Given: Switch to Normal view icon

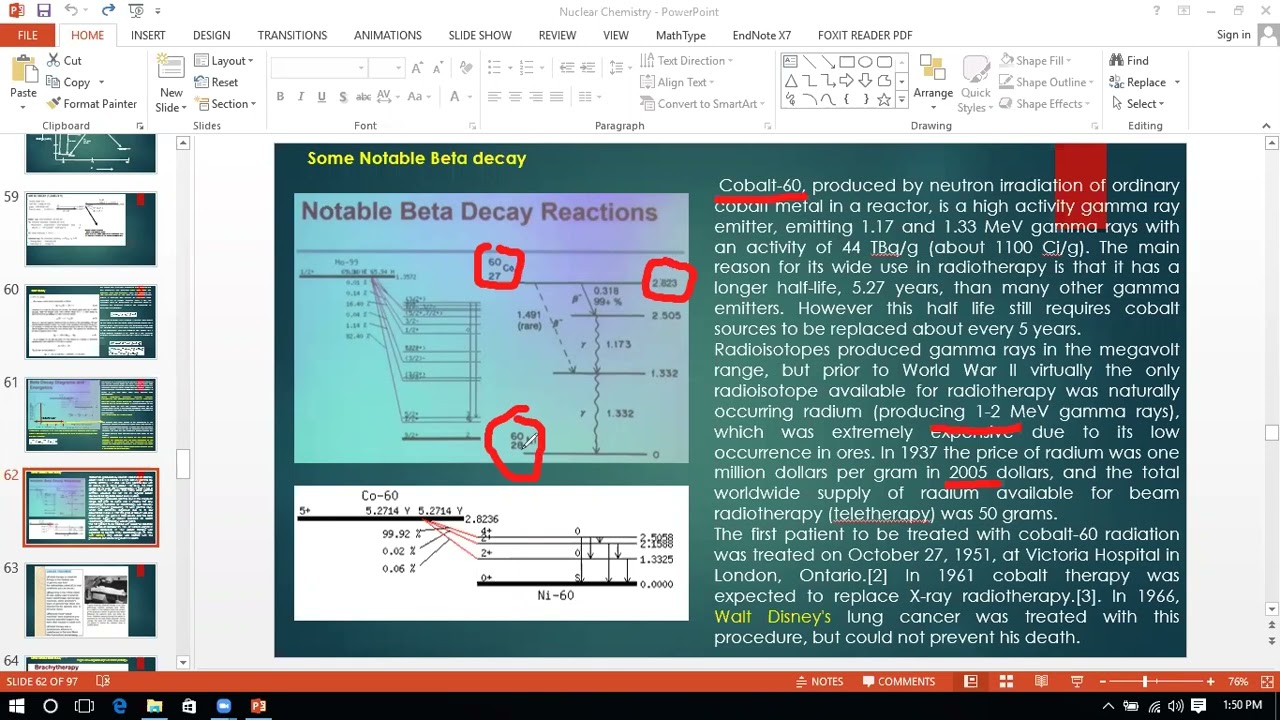Looking at the screenshot, I should [970, 682].
